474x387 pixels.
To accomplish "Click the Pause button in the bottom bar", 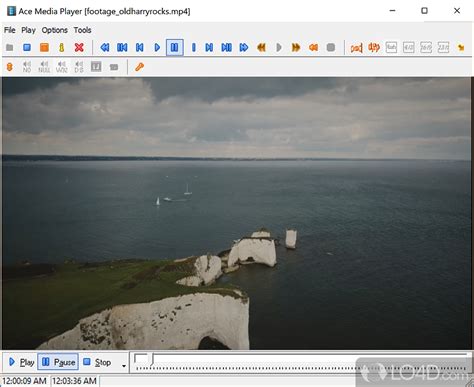I will click(x=58, y=362).
